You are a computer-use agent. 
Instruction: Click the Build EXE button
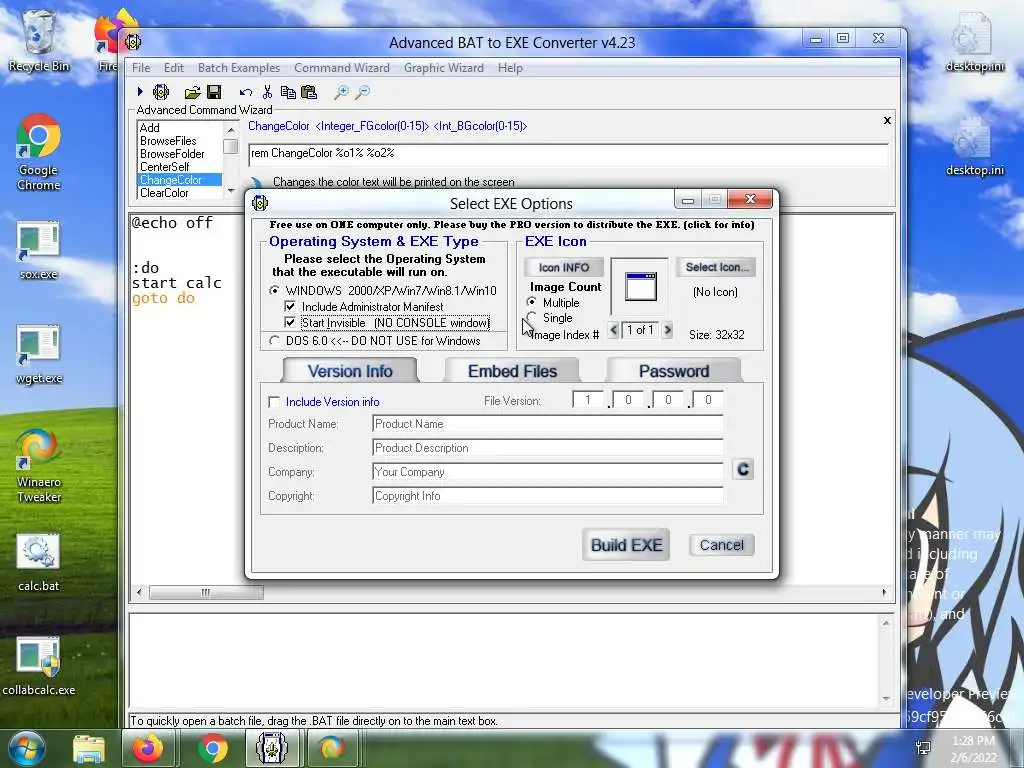pyautogui.click(x=626, y=545)
